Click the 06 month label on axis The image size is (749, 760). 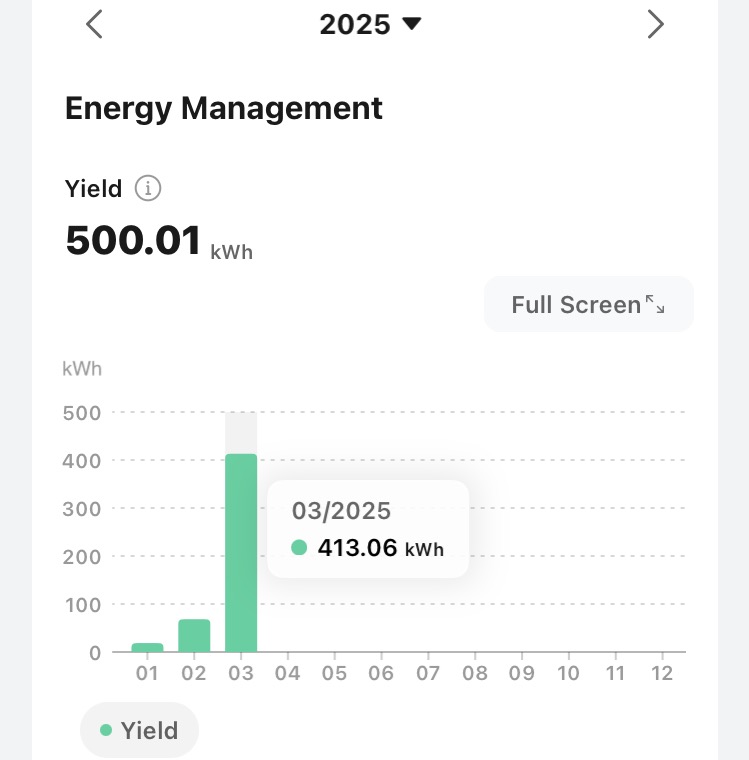click(381, 673)
